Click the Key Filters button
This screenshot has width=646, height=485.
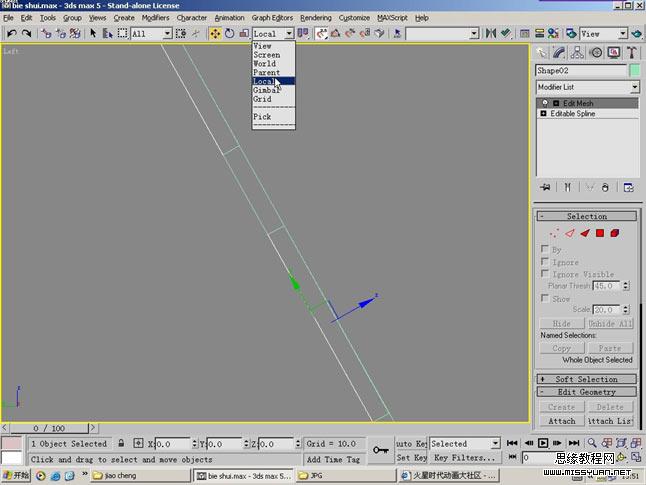[x=465, y=457]
